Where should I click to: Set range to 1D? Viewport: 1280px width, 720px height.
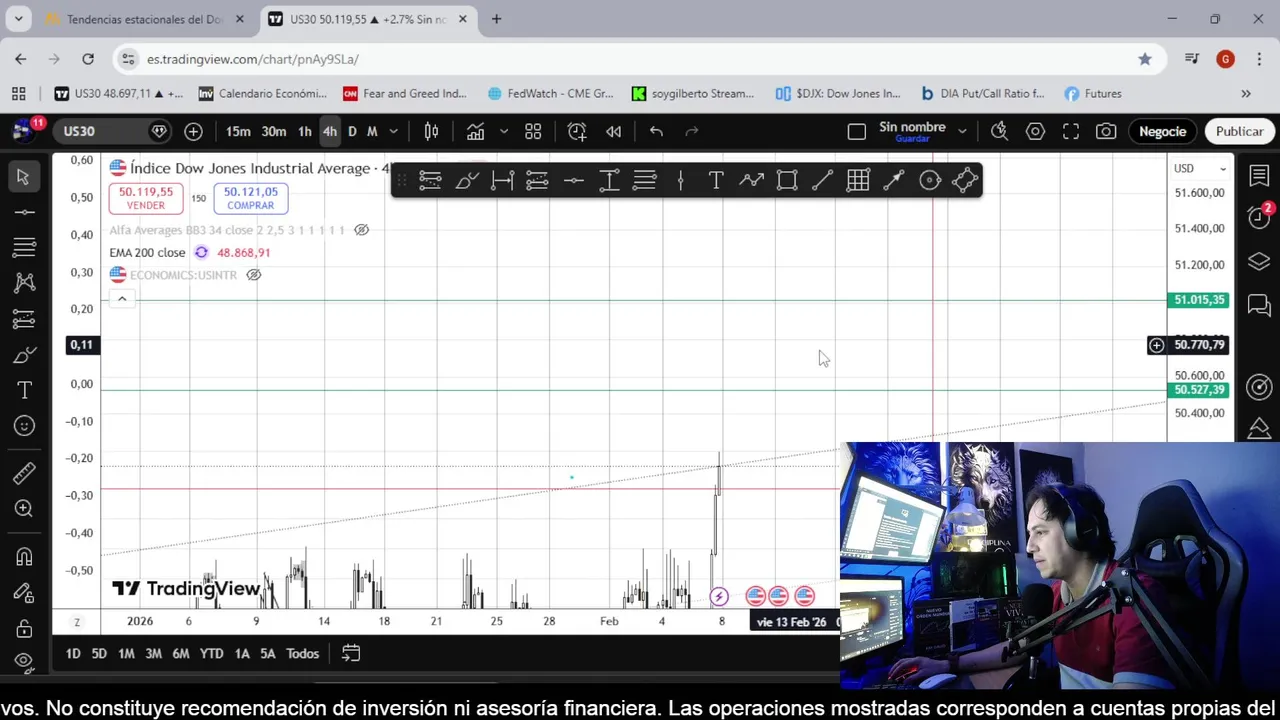tap(73, 654)
